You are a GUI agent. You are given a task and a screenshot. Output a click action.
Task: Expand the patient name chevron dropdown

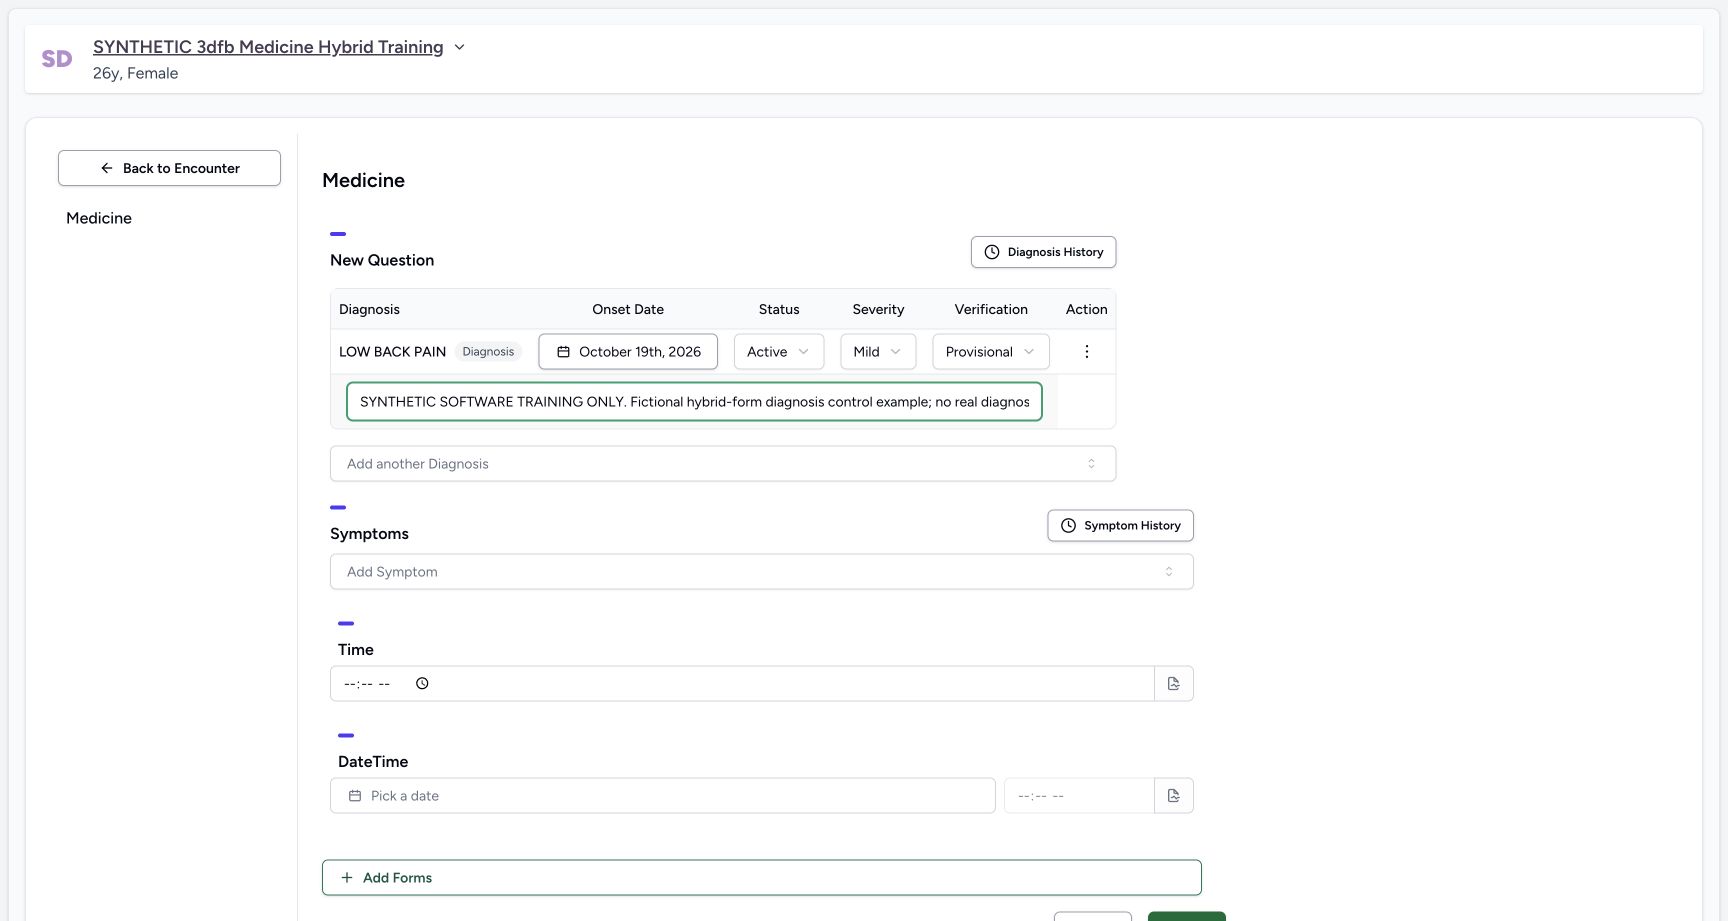[459, 47]
